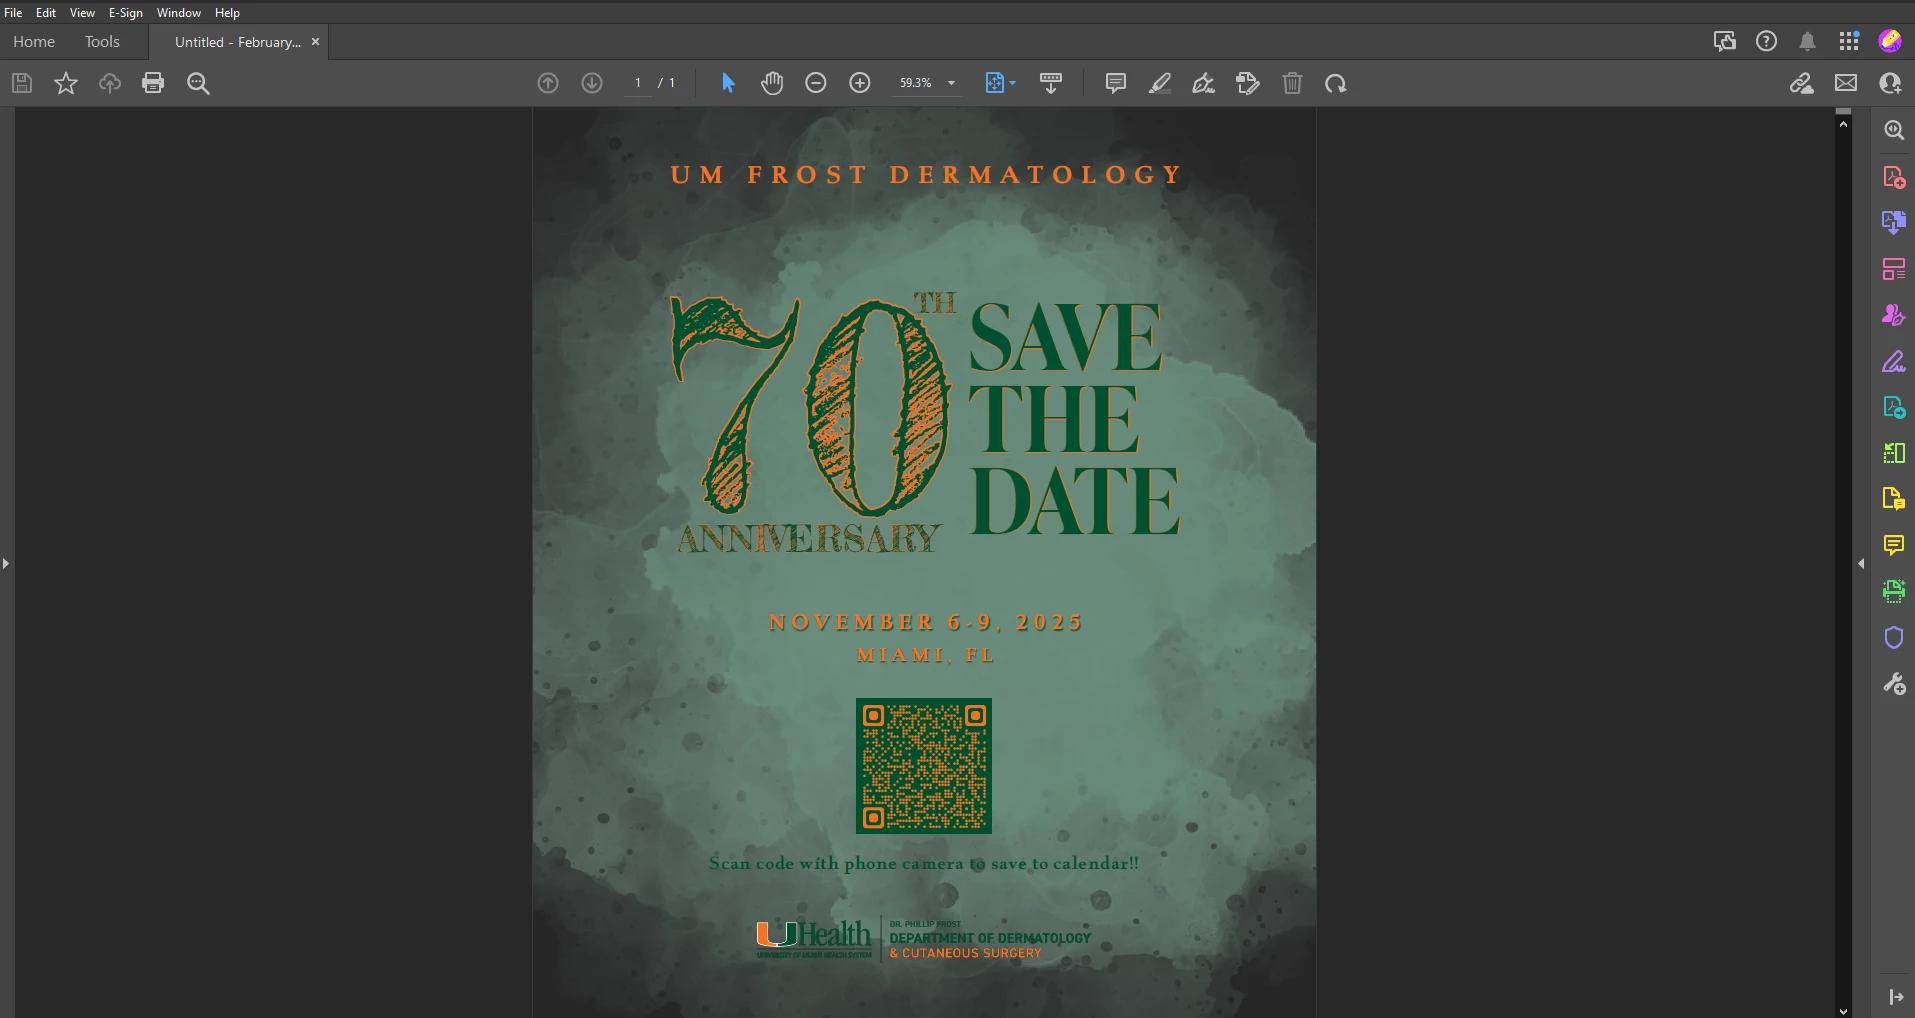Open the E-Sign menu
1915x1018 pixels.
pyautogui.click(x=126, y=13)
